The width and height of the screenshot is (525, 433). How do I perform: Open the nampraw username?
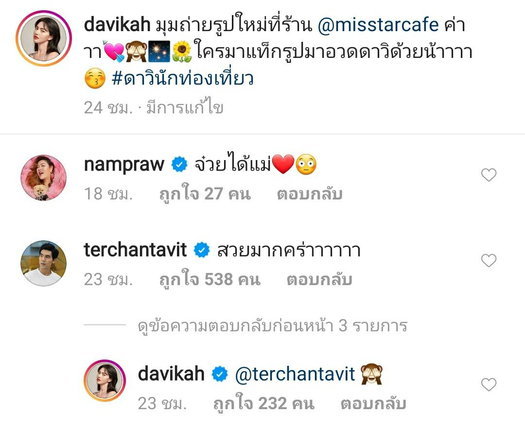(x=124, y=164)
